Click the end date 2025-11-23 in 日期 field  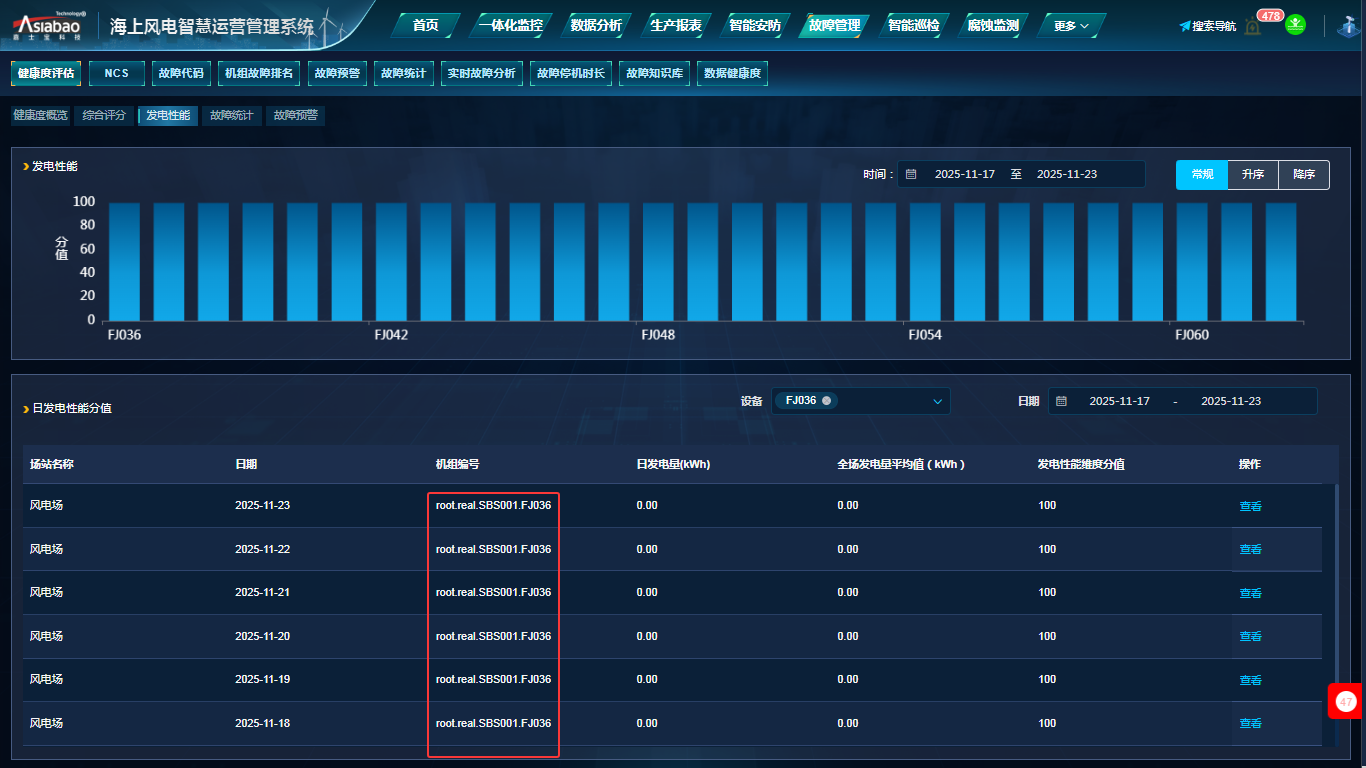(x=1230, y=401)
